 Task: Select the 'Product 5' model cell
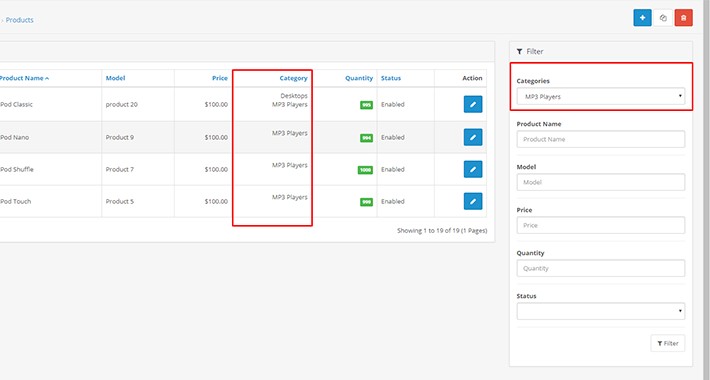[x=120, y=202]
